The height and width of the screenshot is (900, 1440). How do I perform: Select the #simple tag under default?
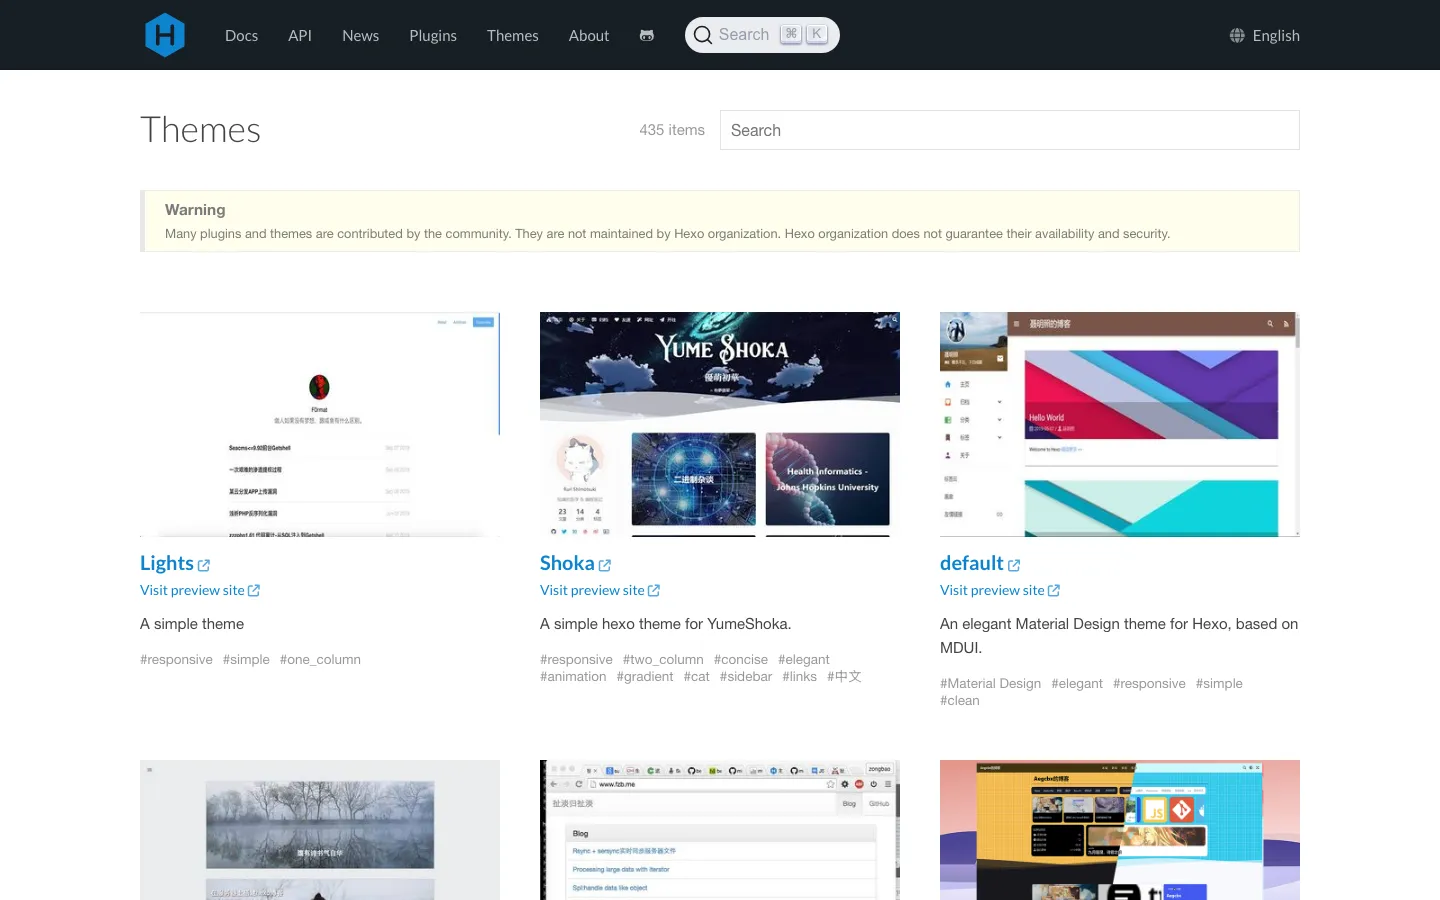pyautogui.click(x=1219, y=683)
